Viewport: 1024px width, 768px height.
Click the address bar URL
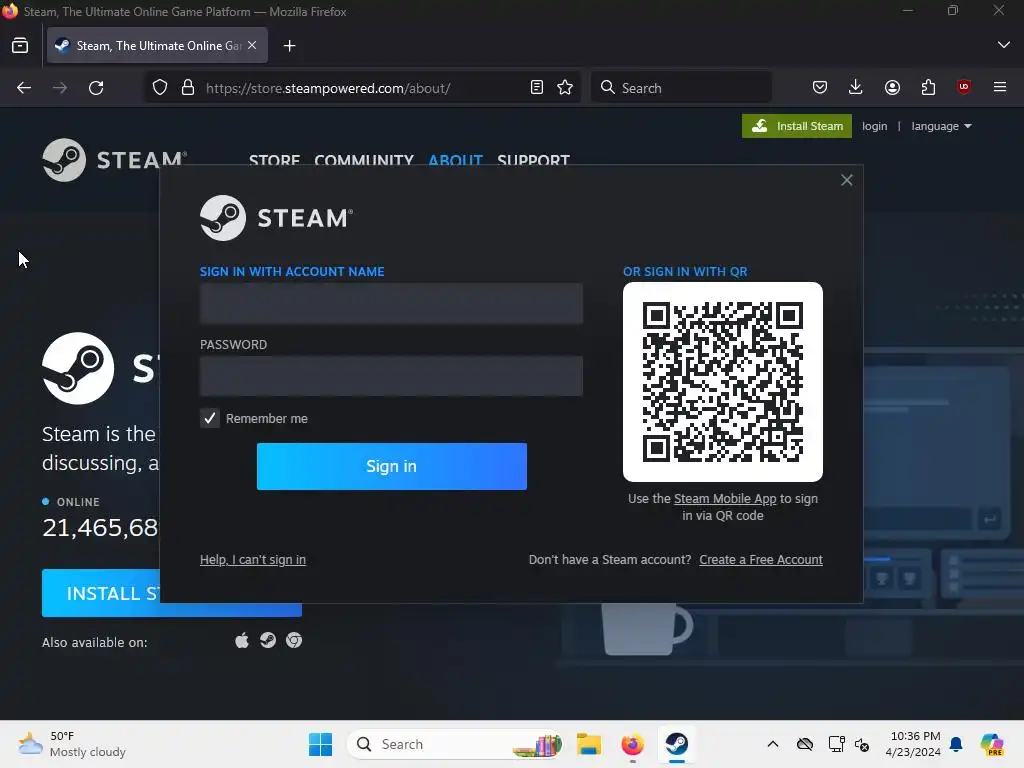[328, 88]
